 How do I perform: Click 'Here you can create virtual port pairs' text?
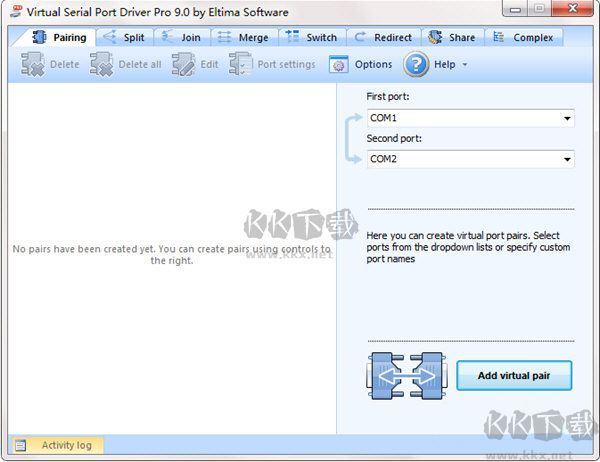tap(468, 247)
